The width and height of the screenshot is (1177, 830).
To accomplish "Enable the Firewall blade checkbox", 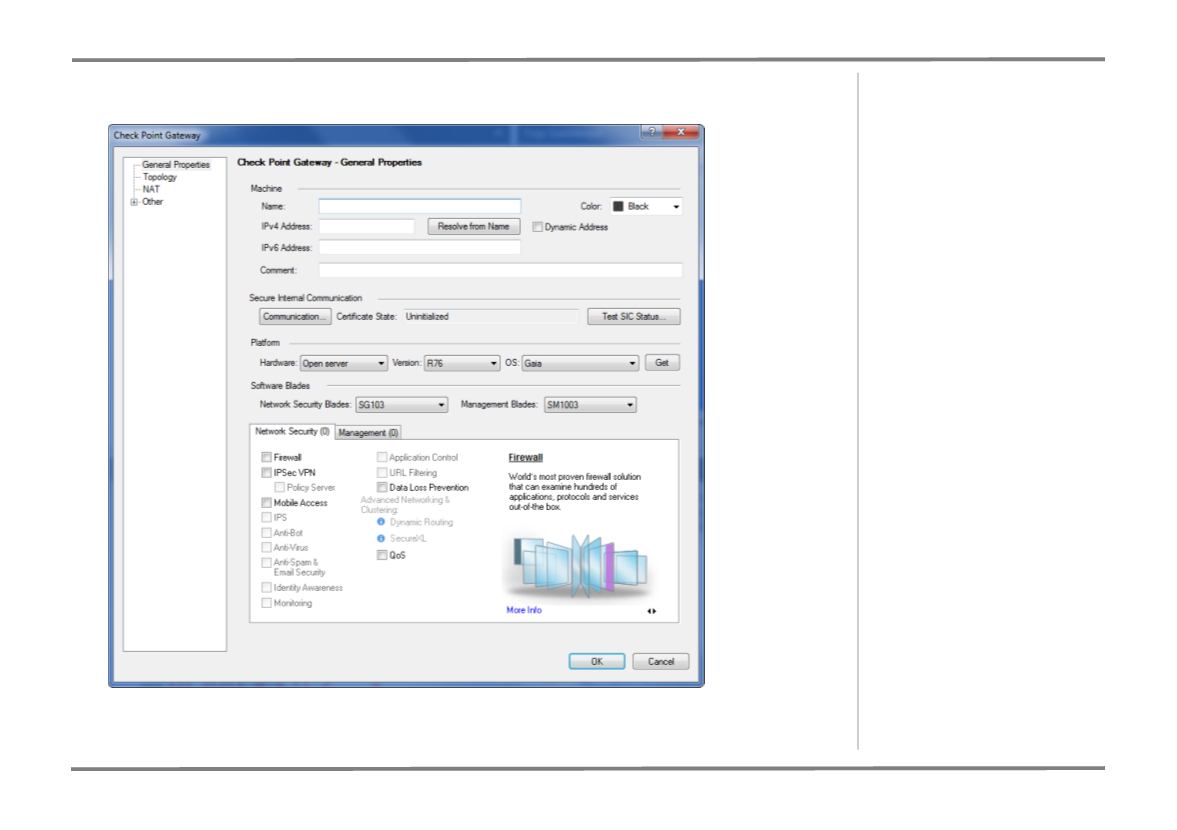I will tap(266, 457).
